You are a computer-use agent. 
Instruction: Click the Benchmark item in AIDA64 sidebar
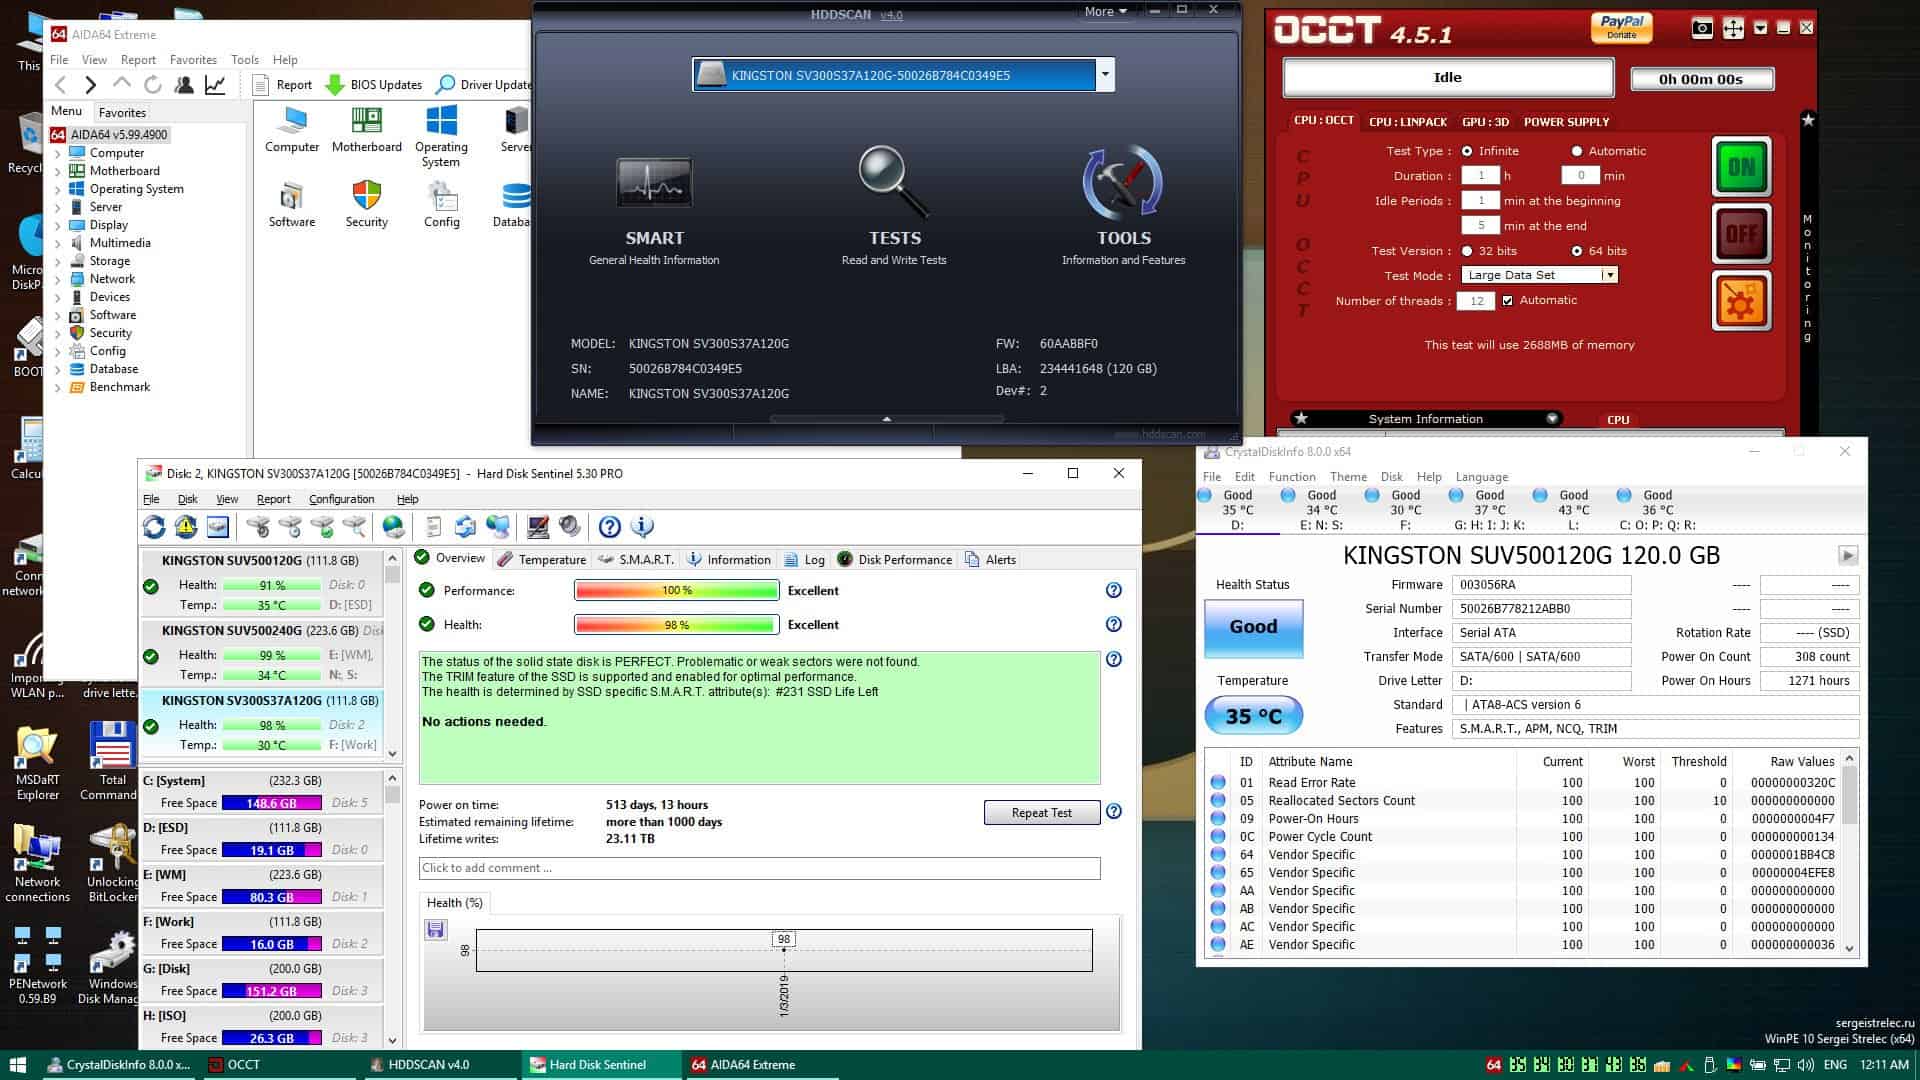[x=119, y=386]
